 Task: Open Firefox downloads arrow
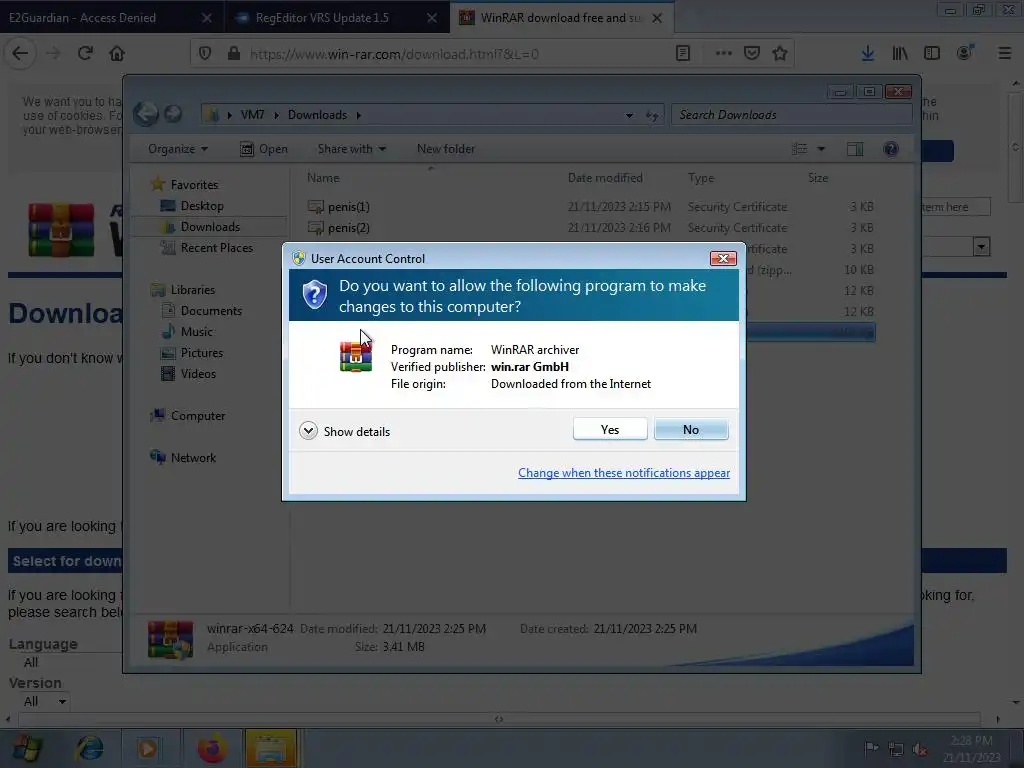(867, 54)
